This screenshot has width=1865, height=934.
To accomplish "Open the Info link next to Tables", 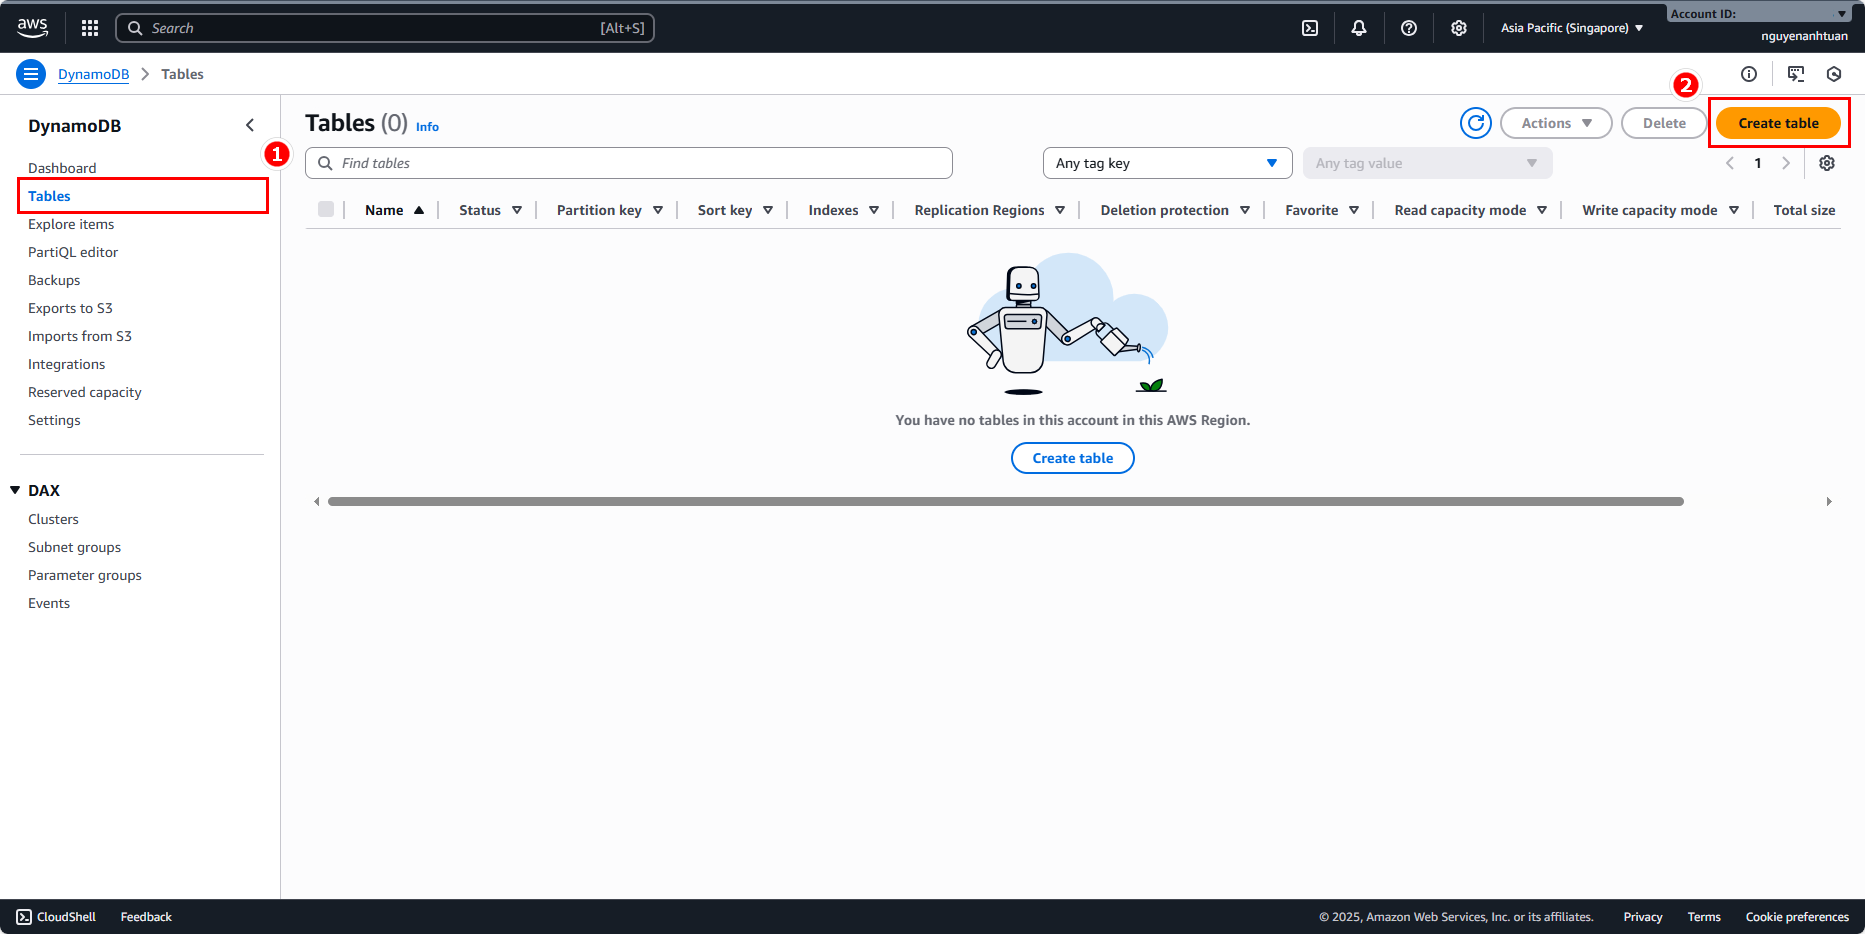I will [x=427, y=127].
